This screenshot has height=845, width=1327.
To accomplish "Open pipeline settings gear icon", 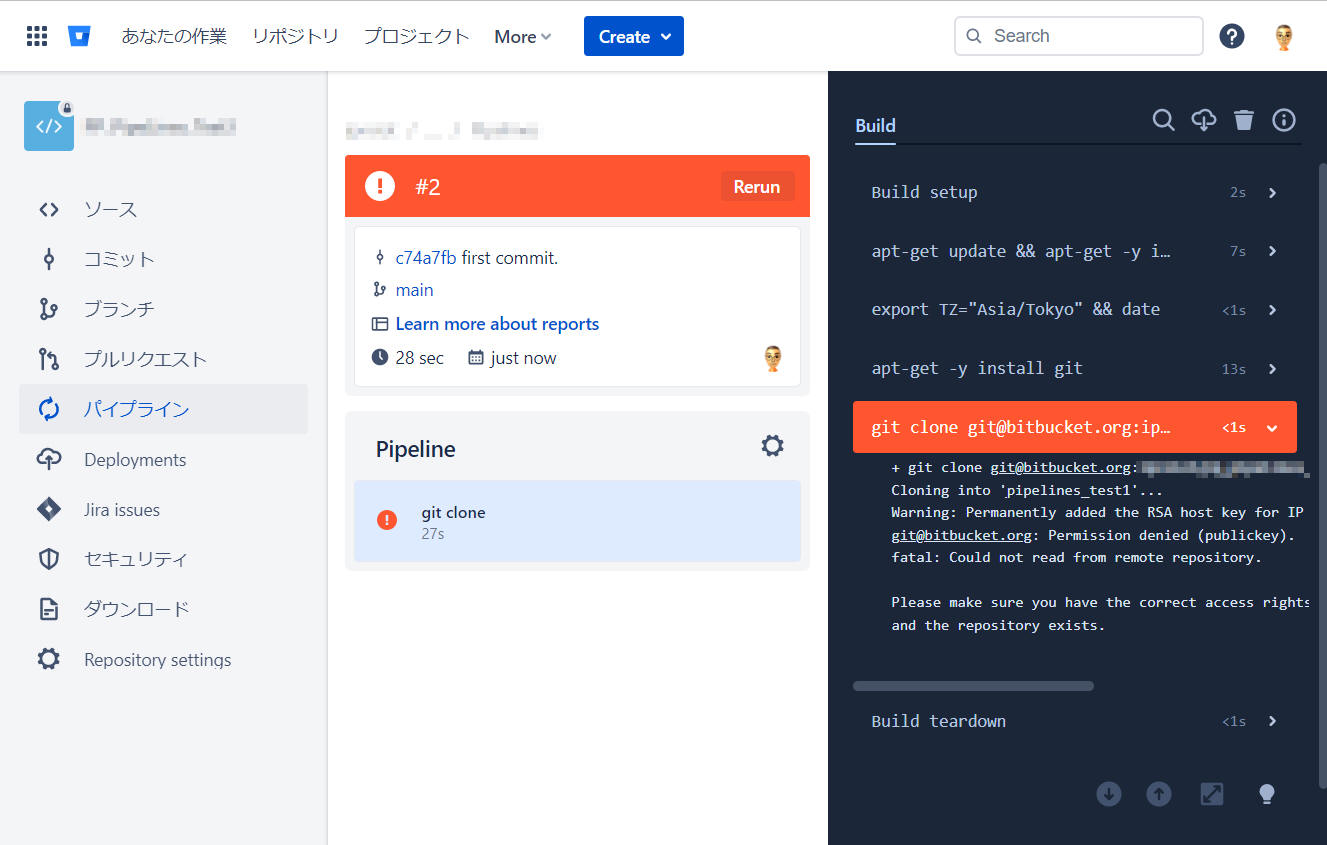I will 772,446.
